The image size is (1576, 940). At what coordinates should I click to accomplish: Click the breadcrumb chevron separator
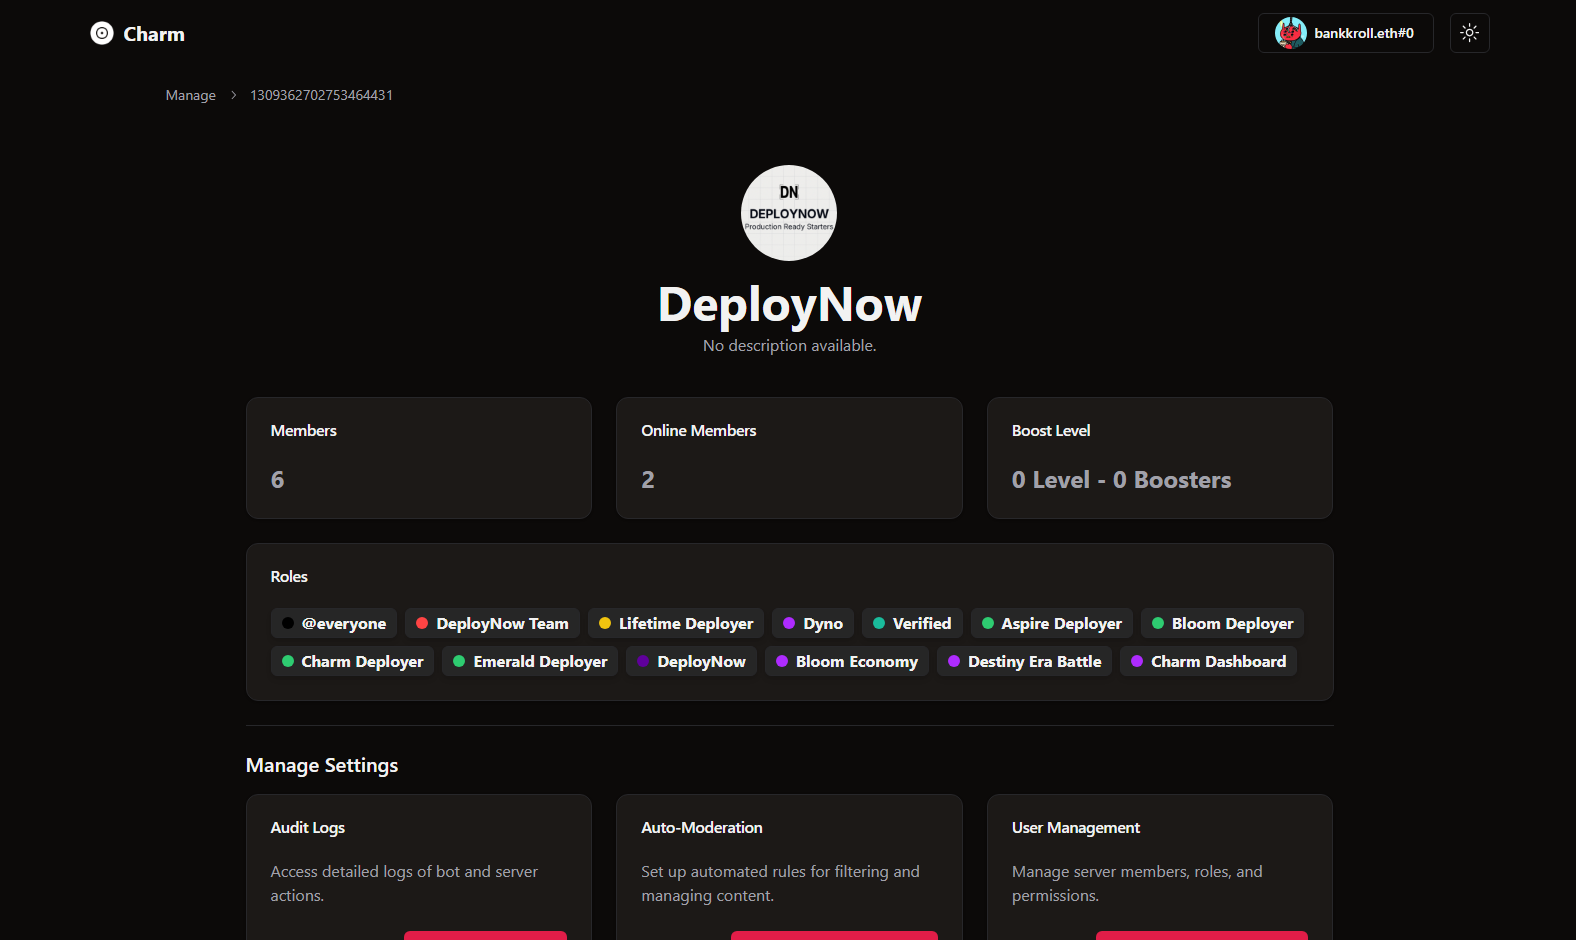point(233,95)
